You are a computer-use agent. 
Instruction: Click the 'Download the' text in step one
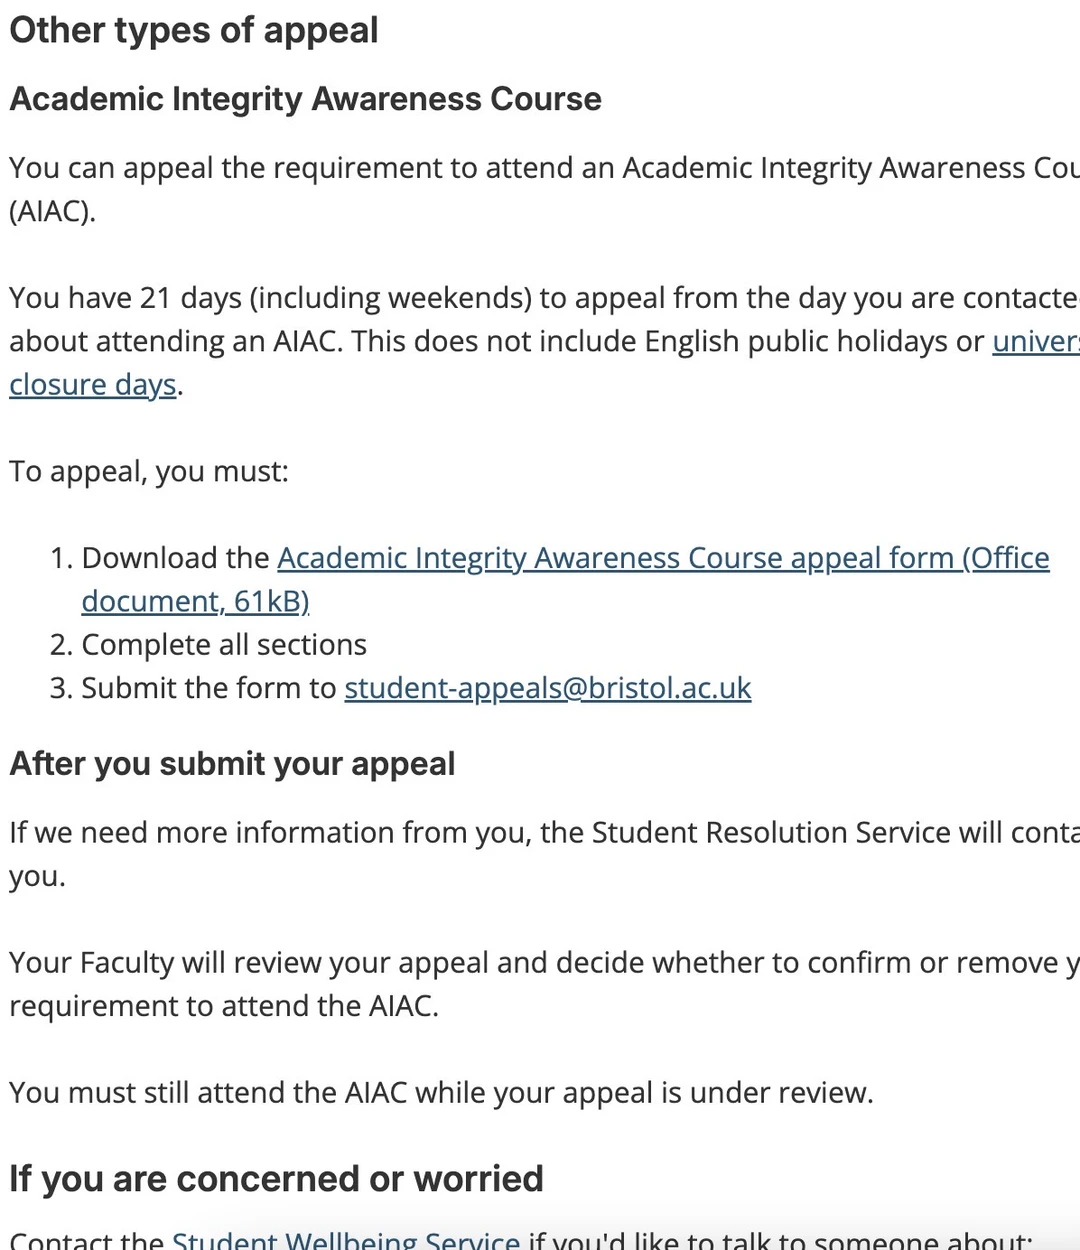[x=176, y=558]
